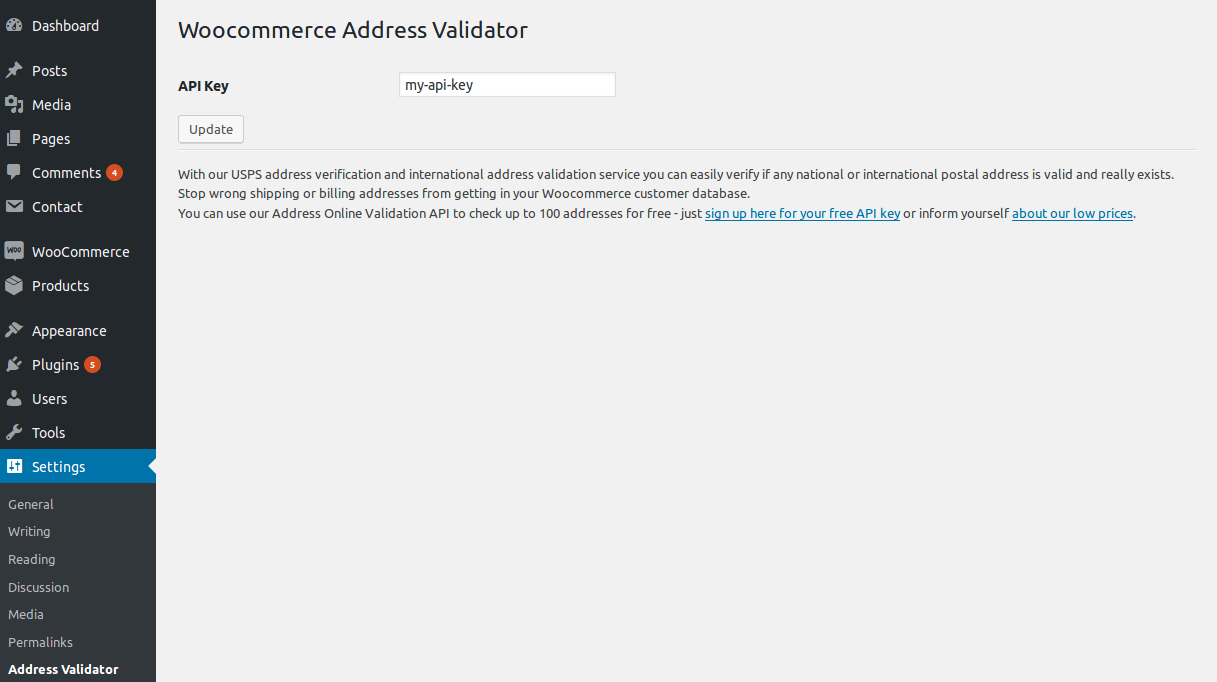Click the Comments speech bubble icon
The height and width of the screenshot is (682, 1217).
point(14,172)
